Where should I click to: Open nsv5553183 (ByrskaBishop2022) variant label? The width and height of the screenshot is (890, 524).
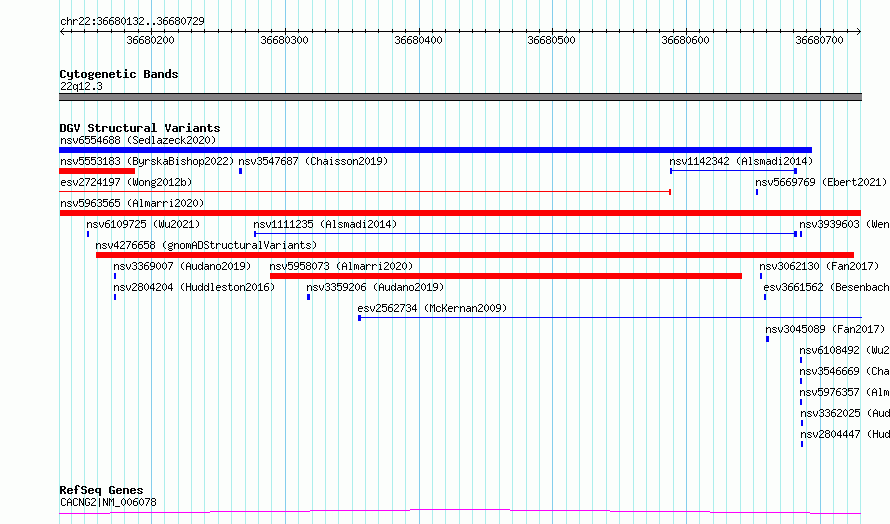pos(147,161)
